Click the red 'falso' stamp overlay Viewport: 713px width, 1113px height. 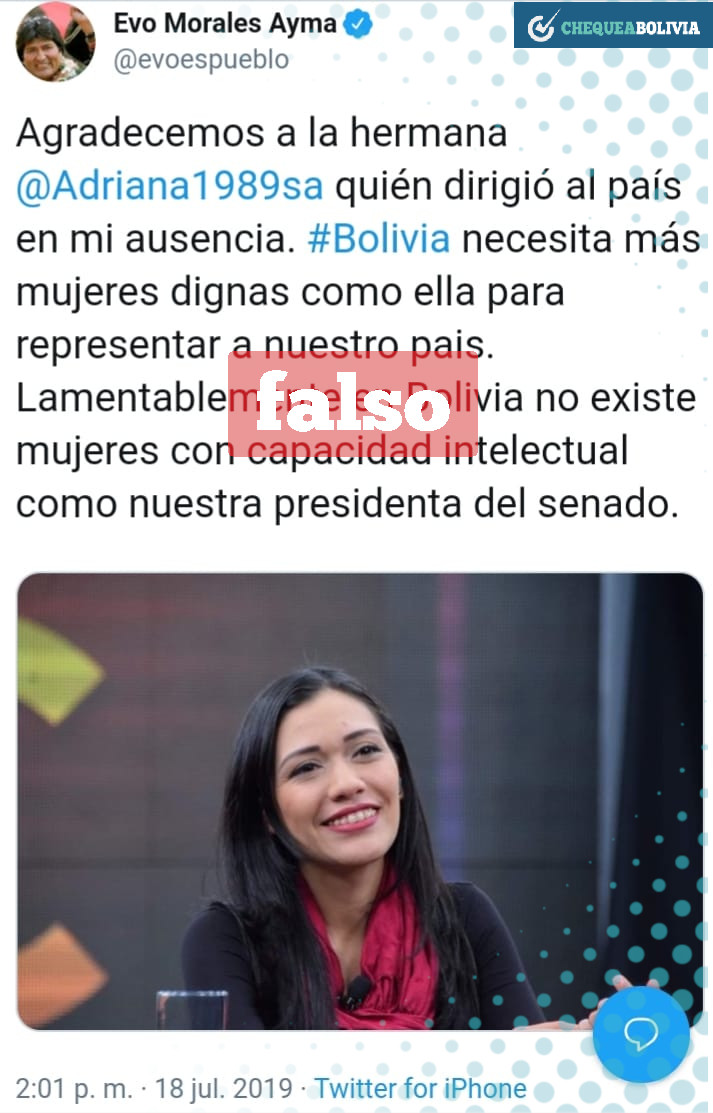click(x=353, y=404)
